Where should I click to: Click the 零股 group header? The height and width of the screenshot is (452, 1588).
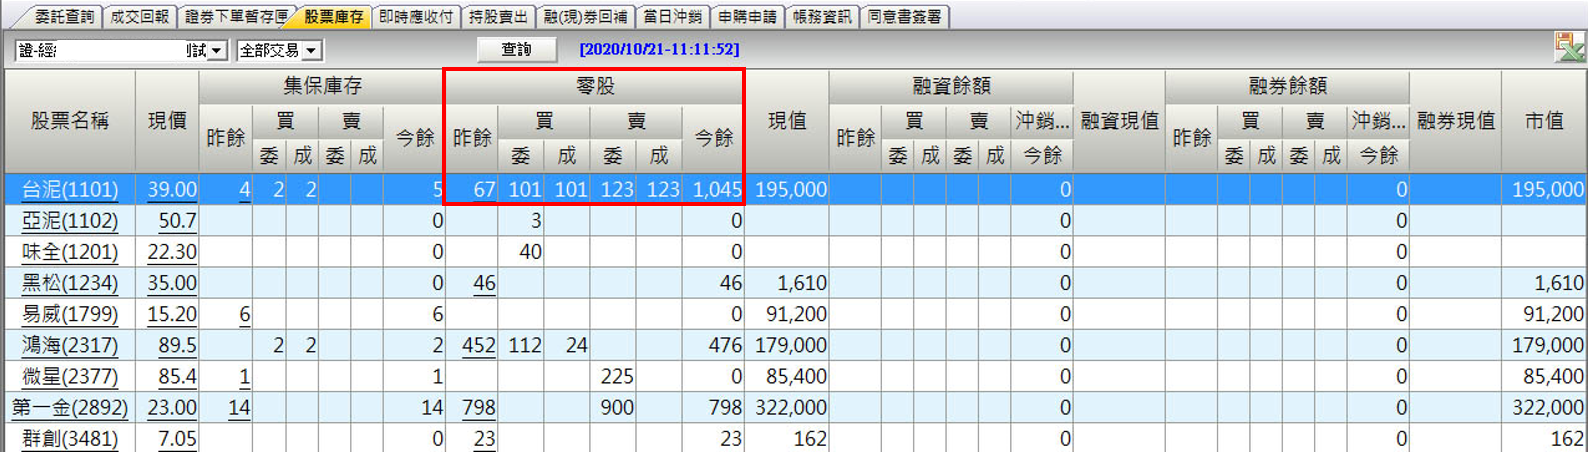[x=595, y=87]
